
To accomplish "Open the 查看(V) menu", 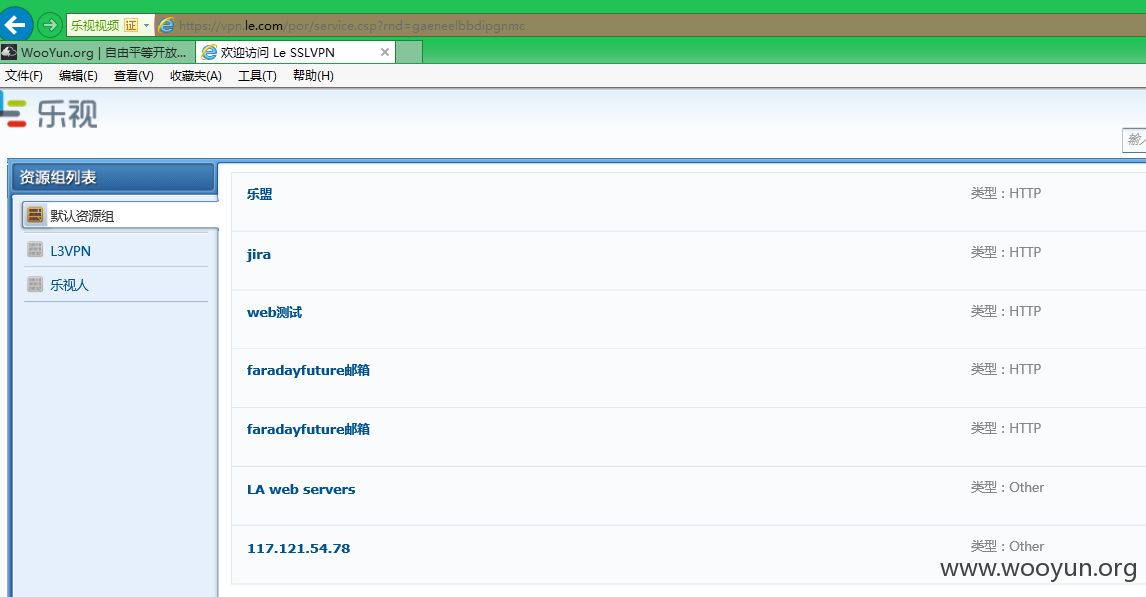I will coord(134,76).
